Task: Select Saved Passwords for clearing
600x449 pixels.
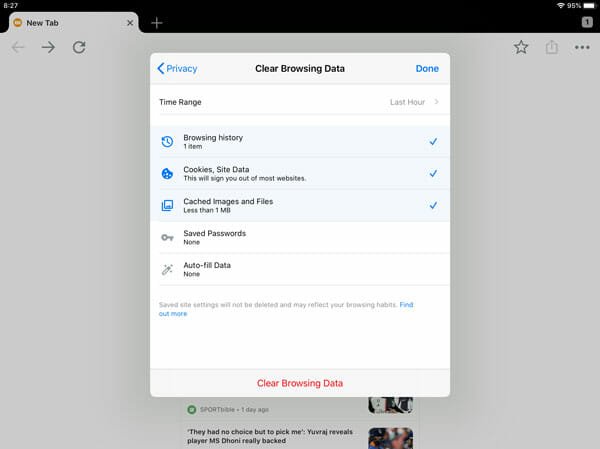Action: [x=299, y=237]
